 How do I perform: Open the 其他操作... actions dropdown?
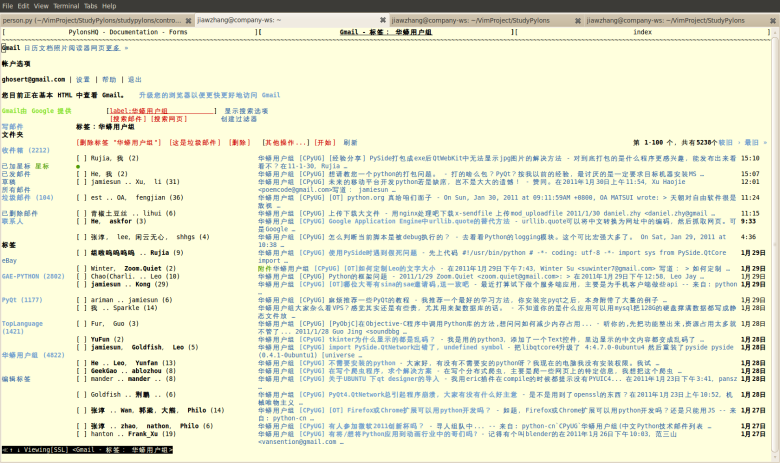point(291,142)
